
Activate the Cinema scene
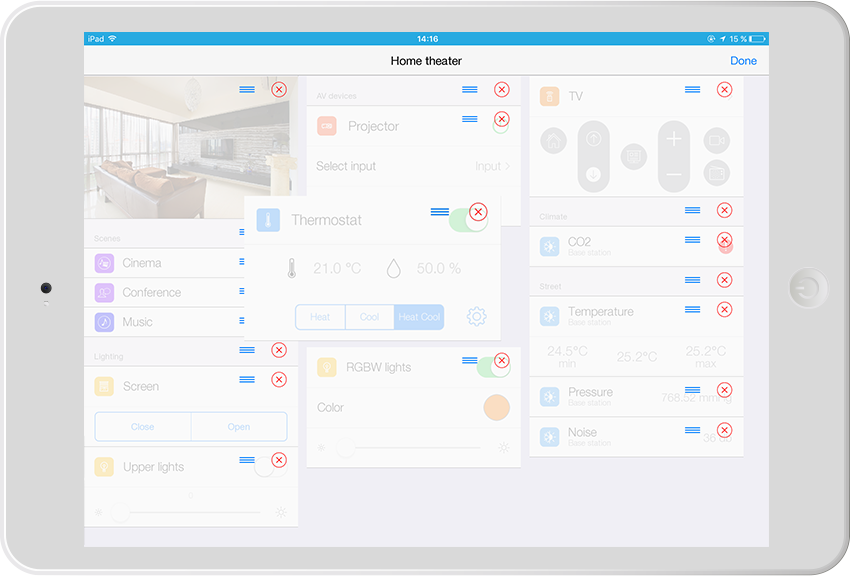[x=142, y=263]
